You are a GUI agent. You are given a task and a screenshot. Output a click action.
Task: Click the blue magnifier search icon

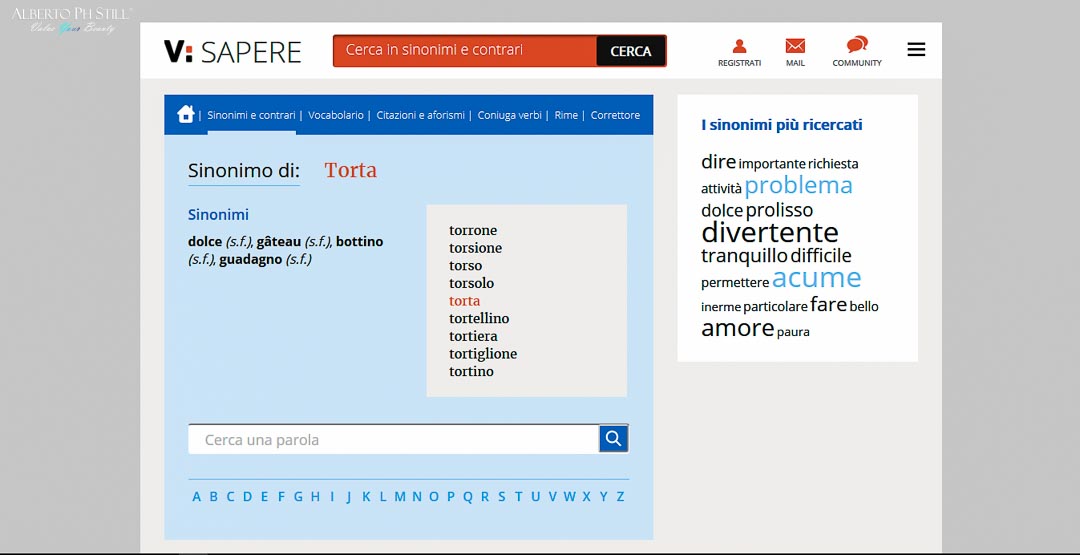point(613,439)
